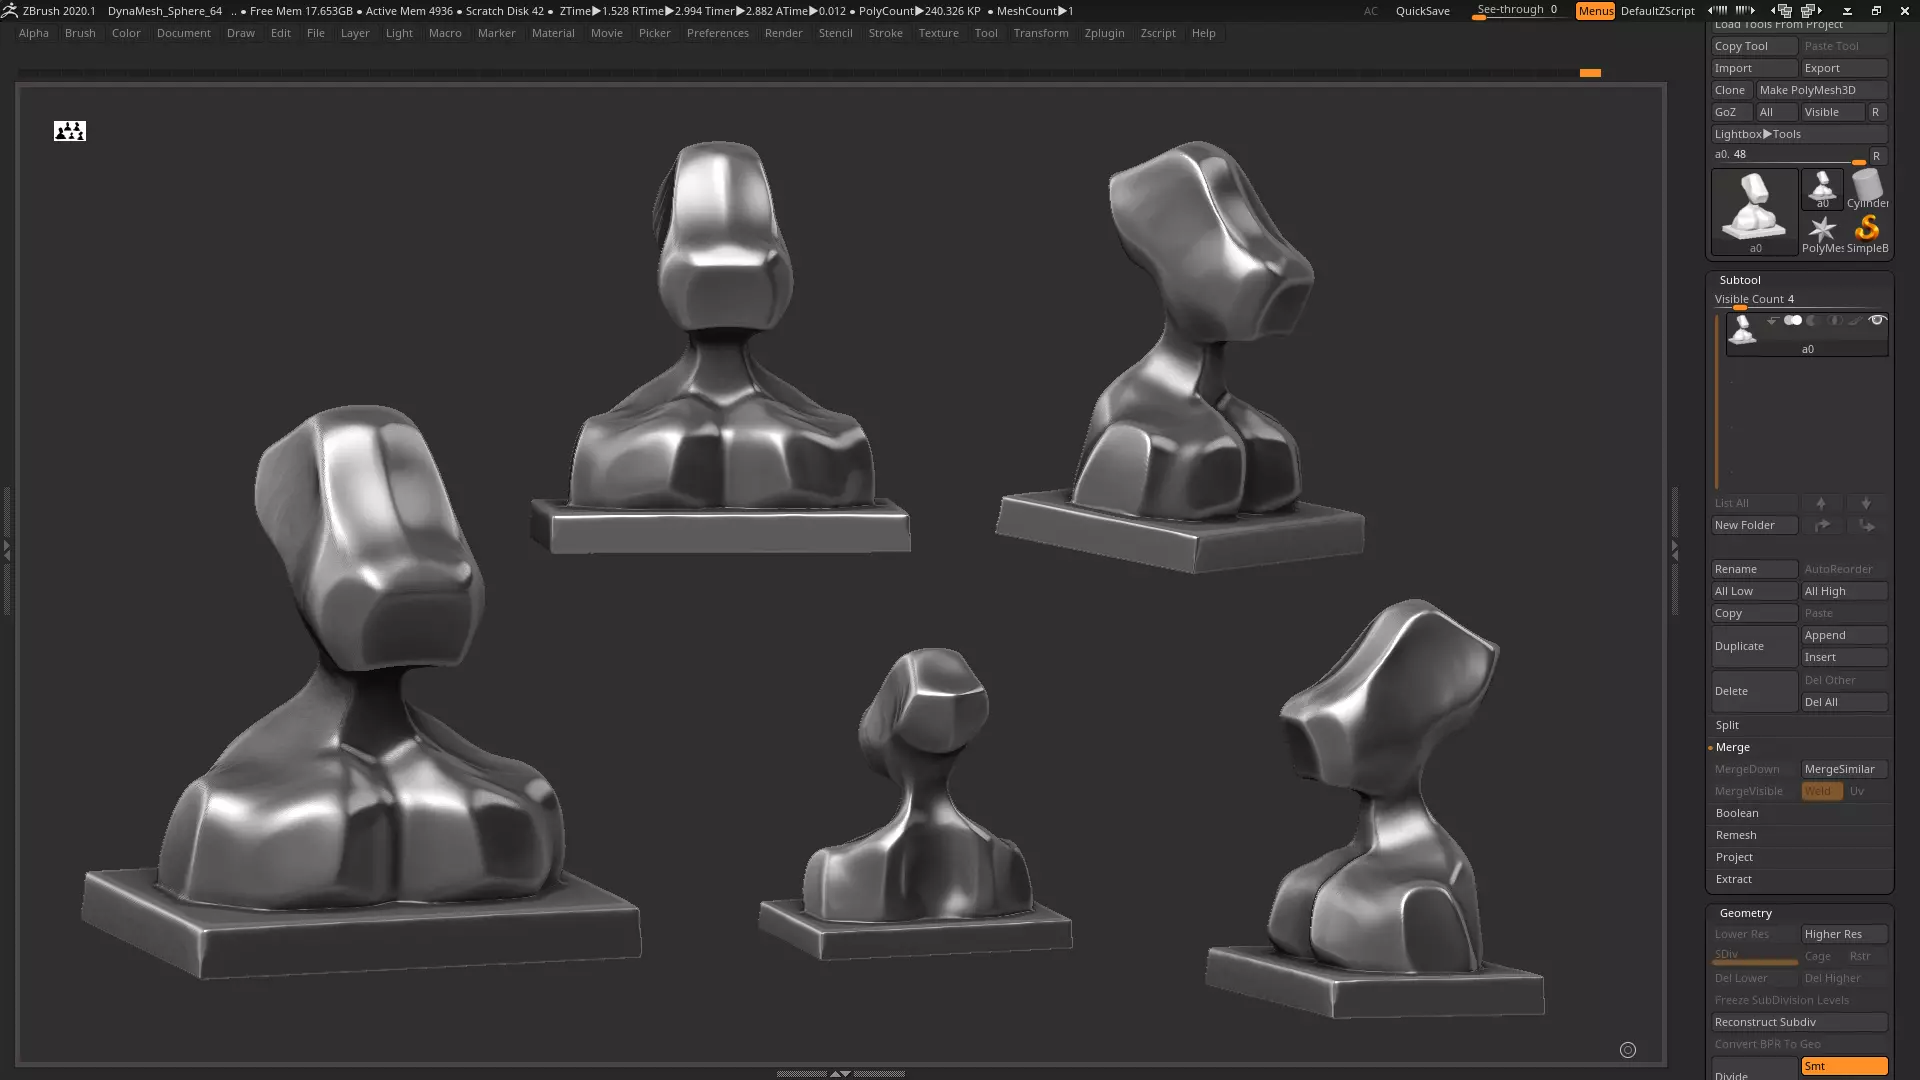Click the group figures icon in viewport
1920x1080 pixels.
70,131
